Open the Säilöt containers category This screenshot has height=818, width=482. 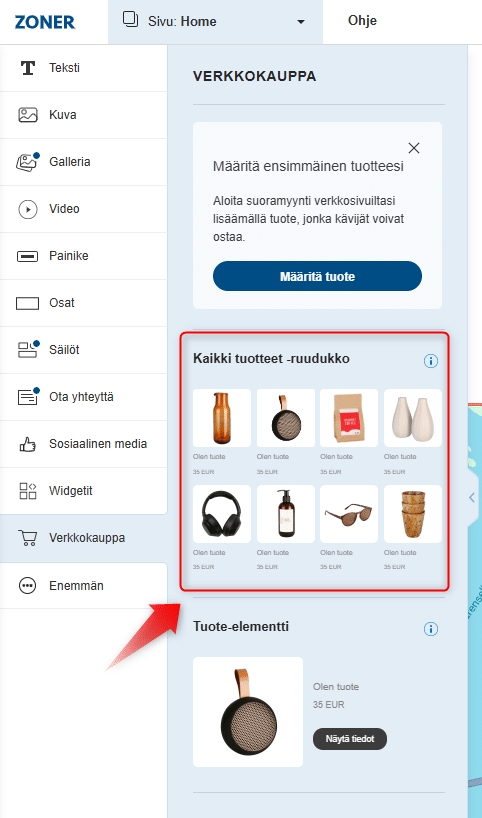coord(83,350)
